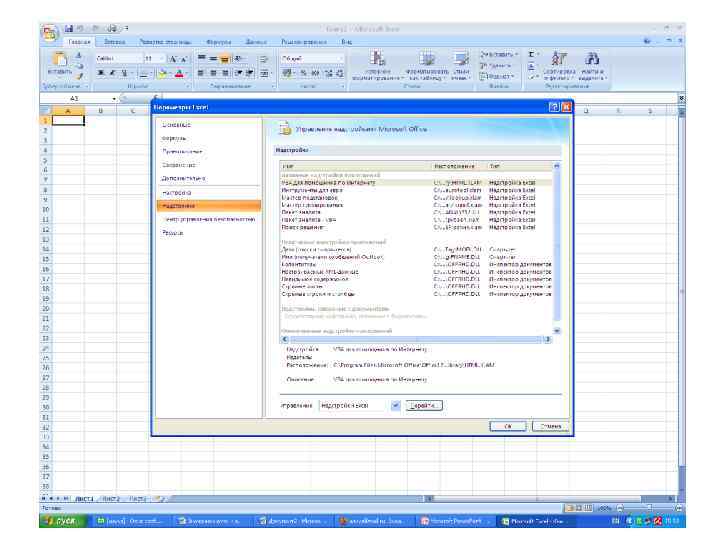Open the Format (Формат) cells dropdown
720x540 pixels.
click(x=497, y=77)
